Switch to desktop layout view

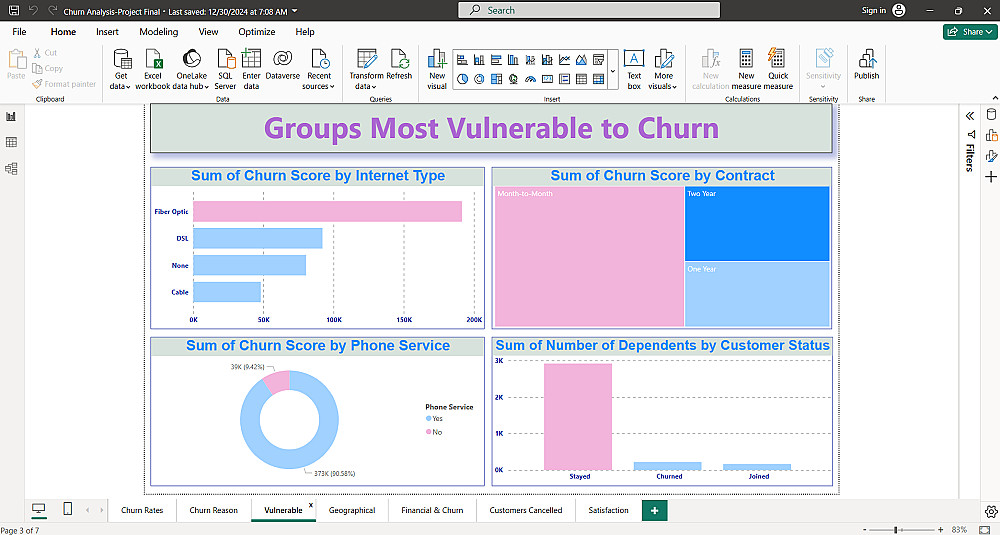point(39,508)
